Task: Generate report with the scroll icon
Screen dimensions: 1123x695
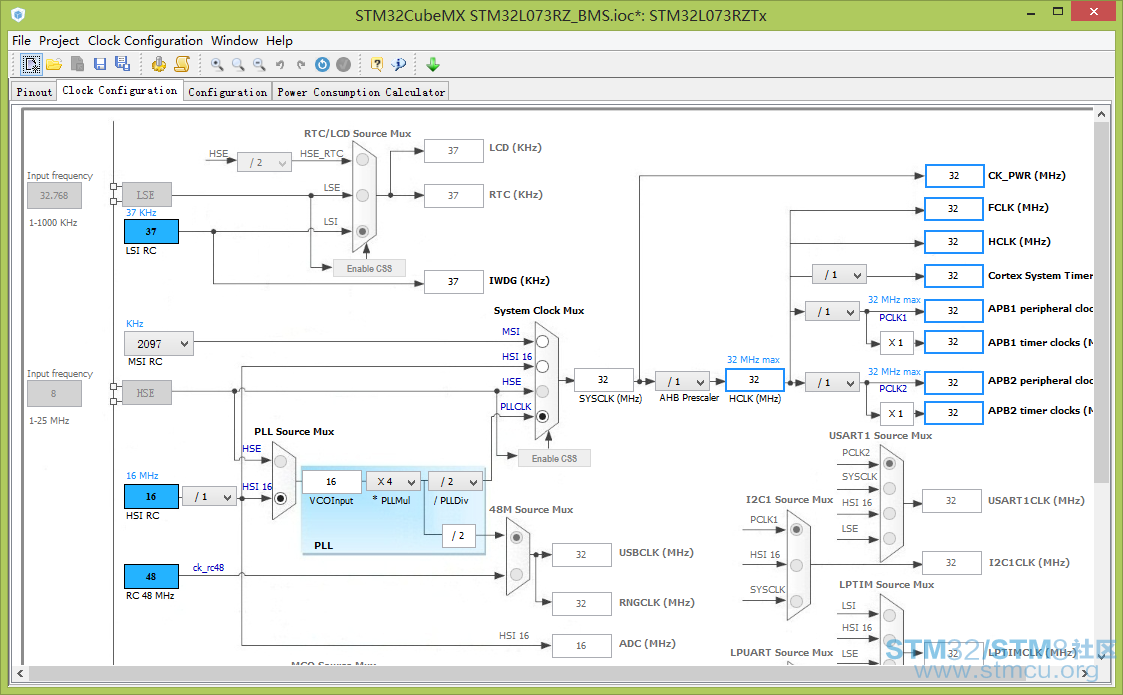Action: point(182,64)
